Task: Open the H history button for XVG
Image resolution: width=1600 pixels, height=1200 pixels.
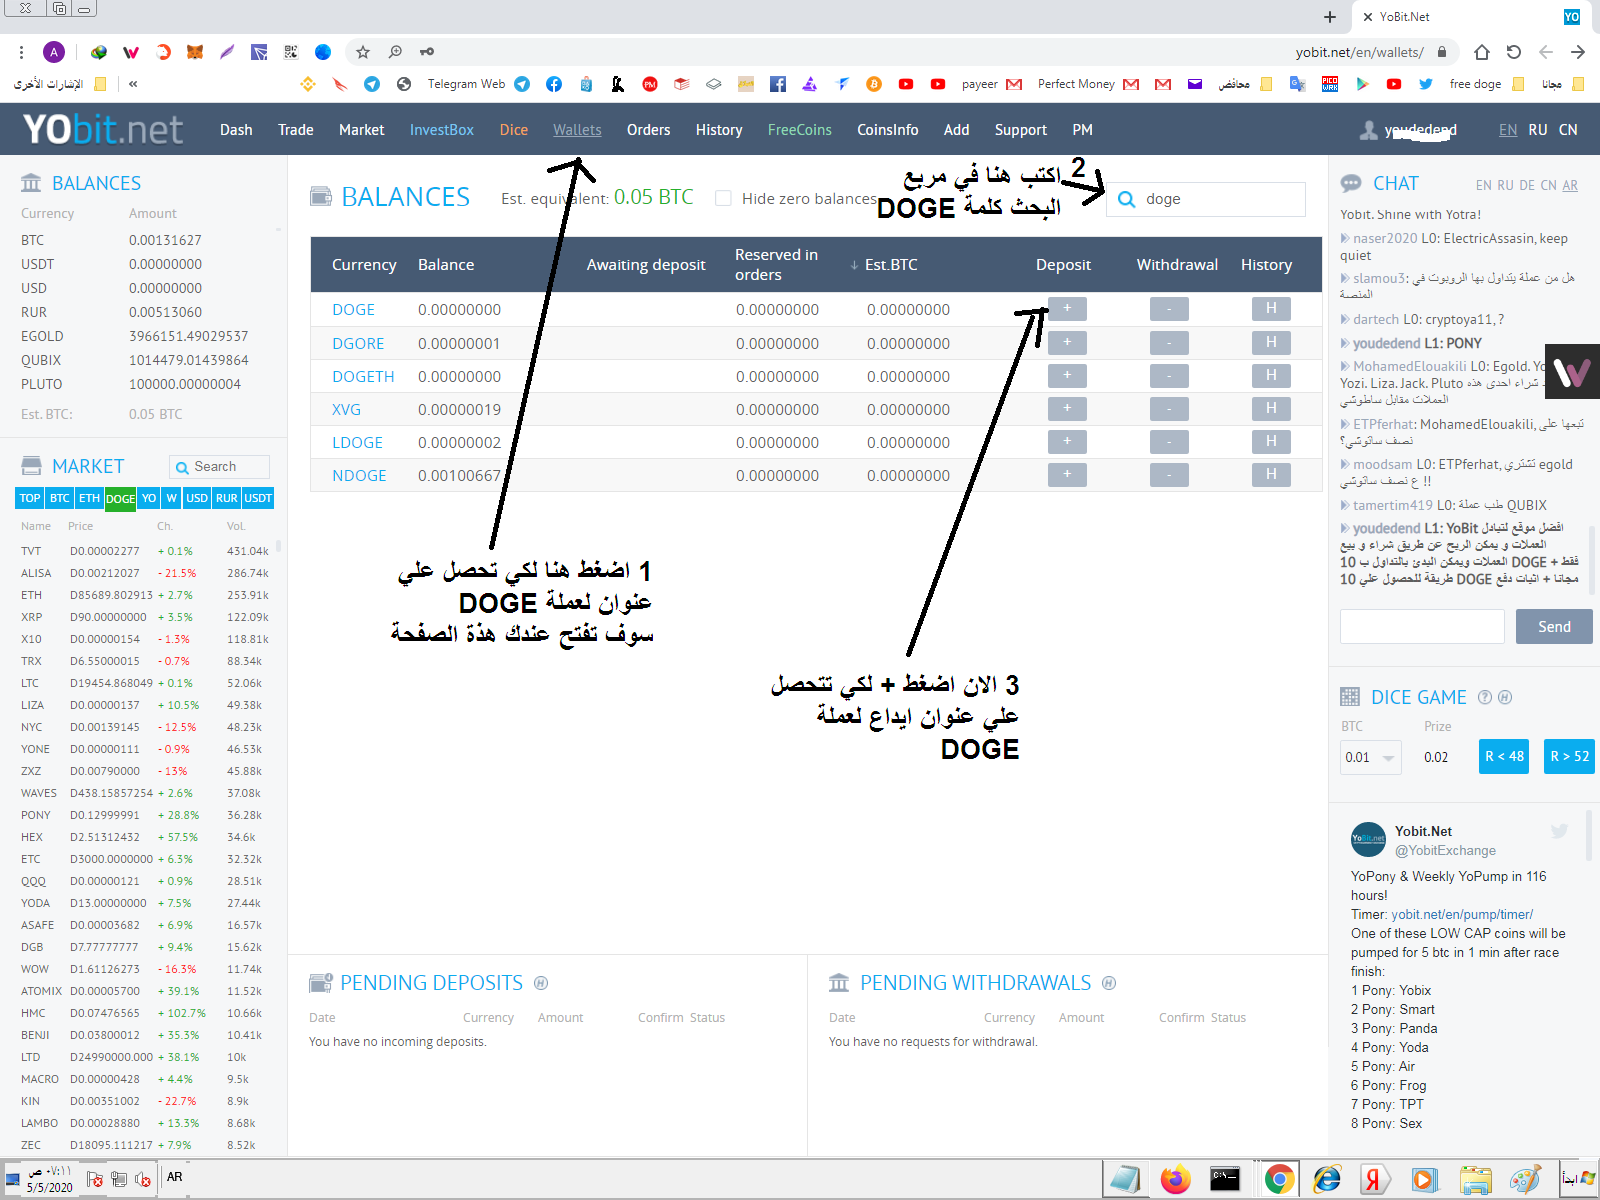Action: coord(1271,409)
